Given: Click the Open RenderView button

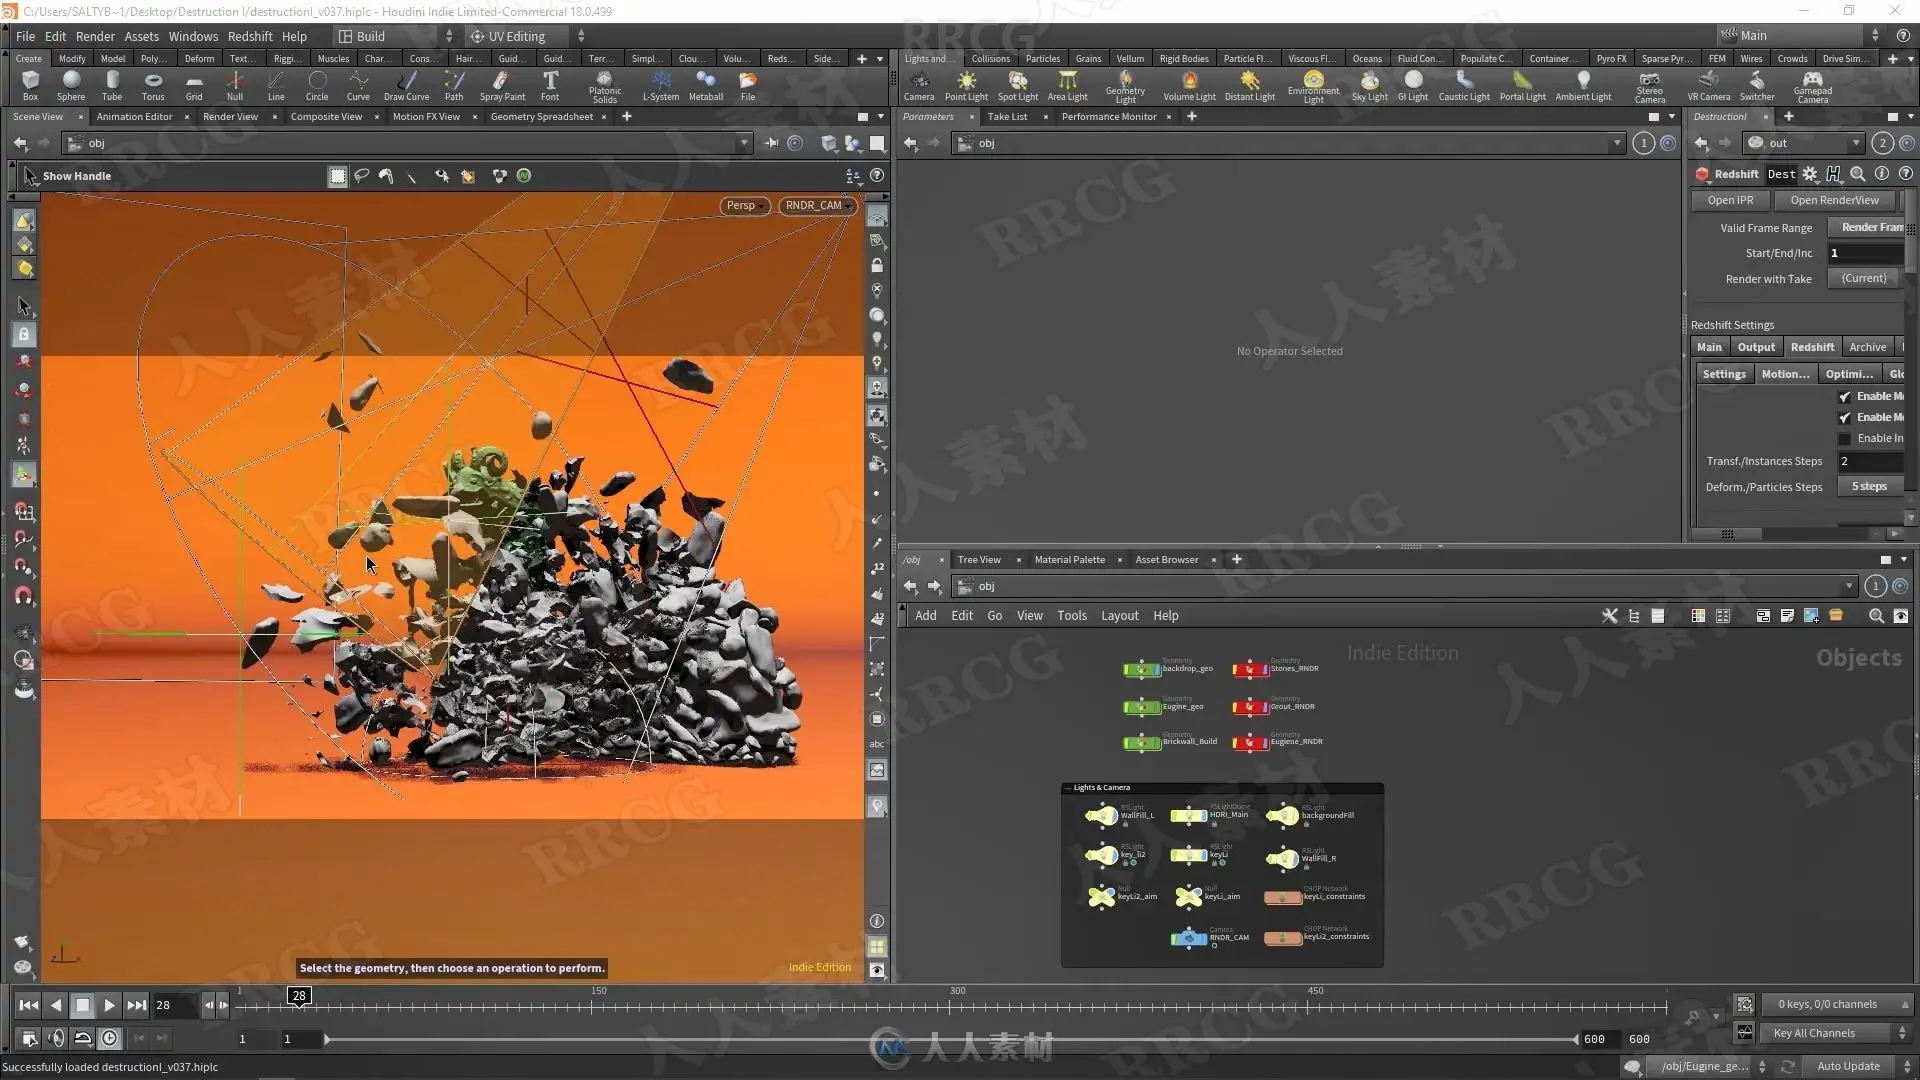Looking at the screenshot, I should [x=1834, y=200].
